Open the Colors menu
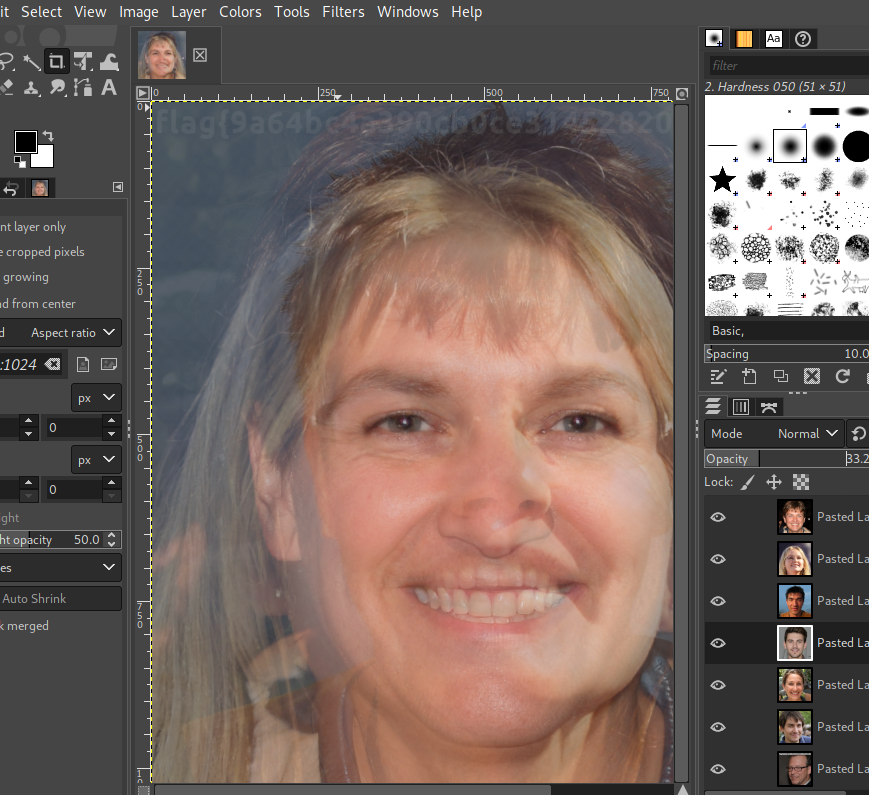 (240, 12)
